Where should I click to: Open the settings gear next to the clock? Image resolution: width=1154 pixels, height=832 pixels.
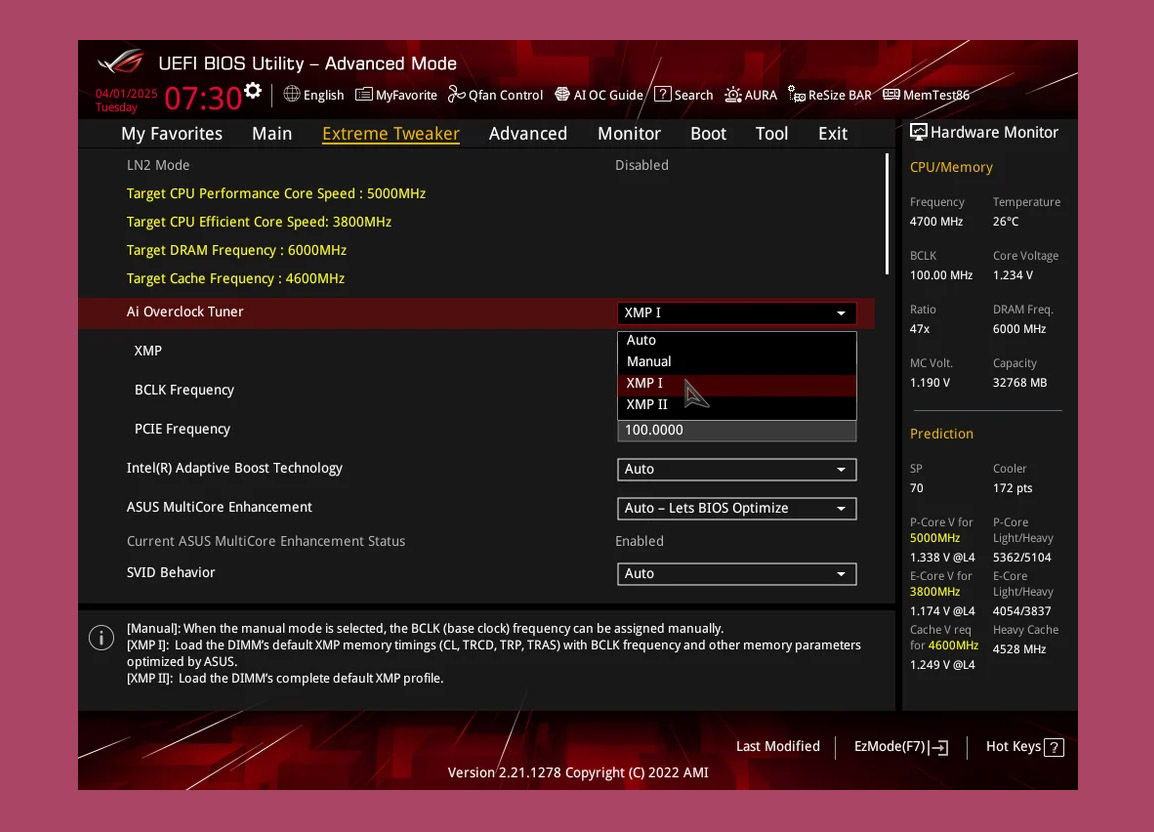point(252,91)
